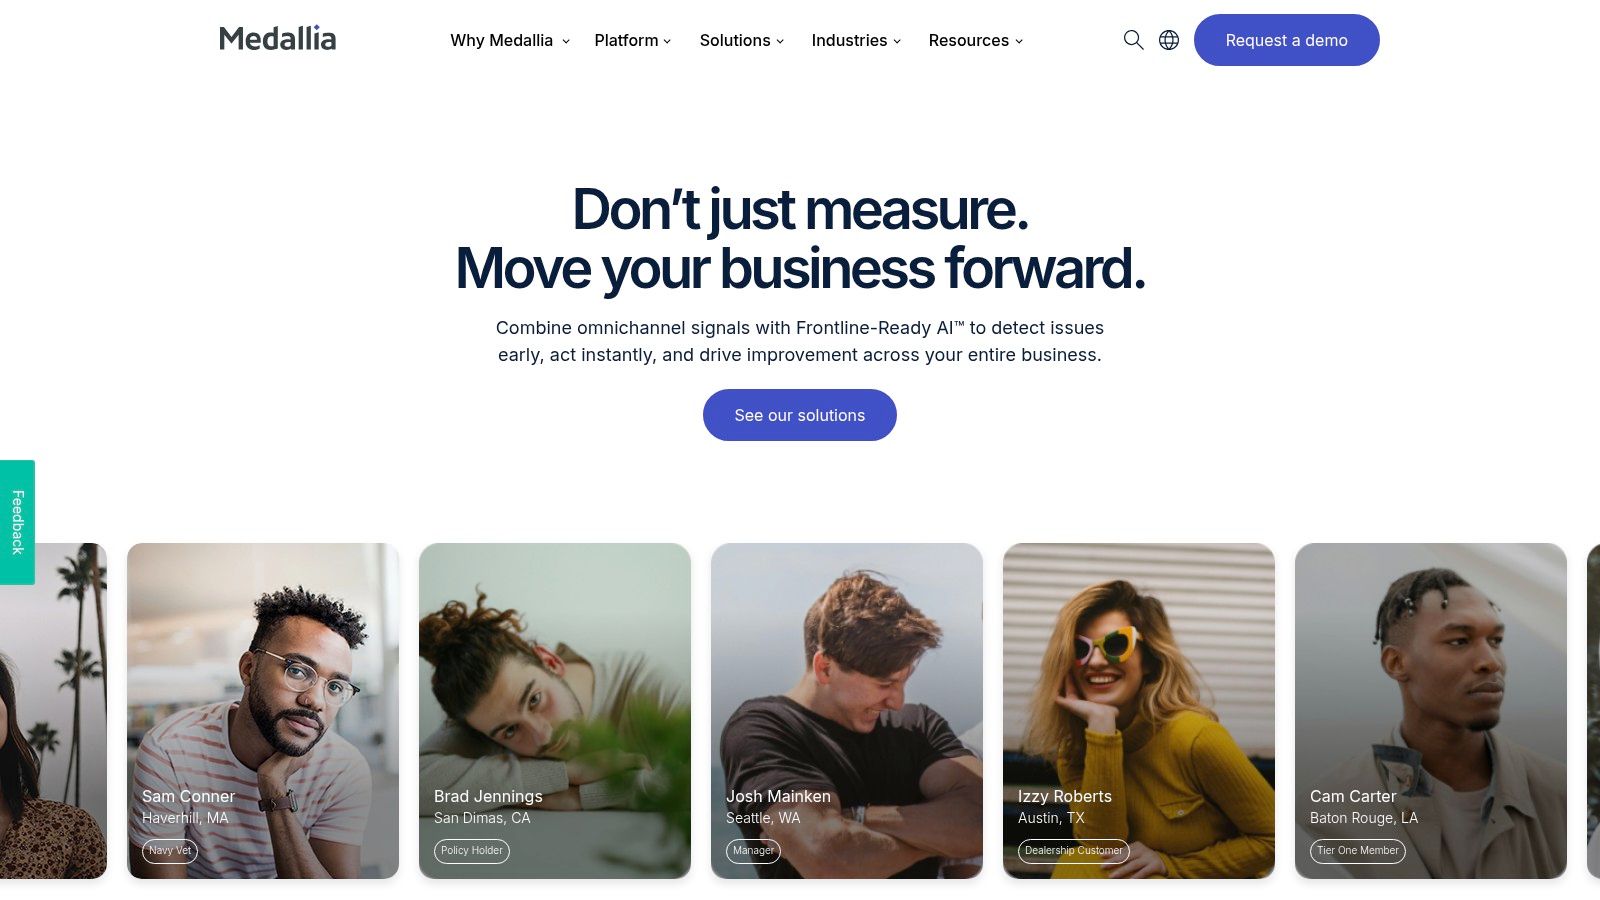The image size is (1600, 900).
Task: Open the Industries menu item
Action: pyautogui.click(x=856, y=40)
